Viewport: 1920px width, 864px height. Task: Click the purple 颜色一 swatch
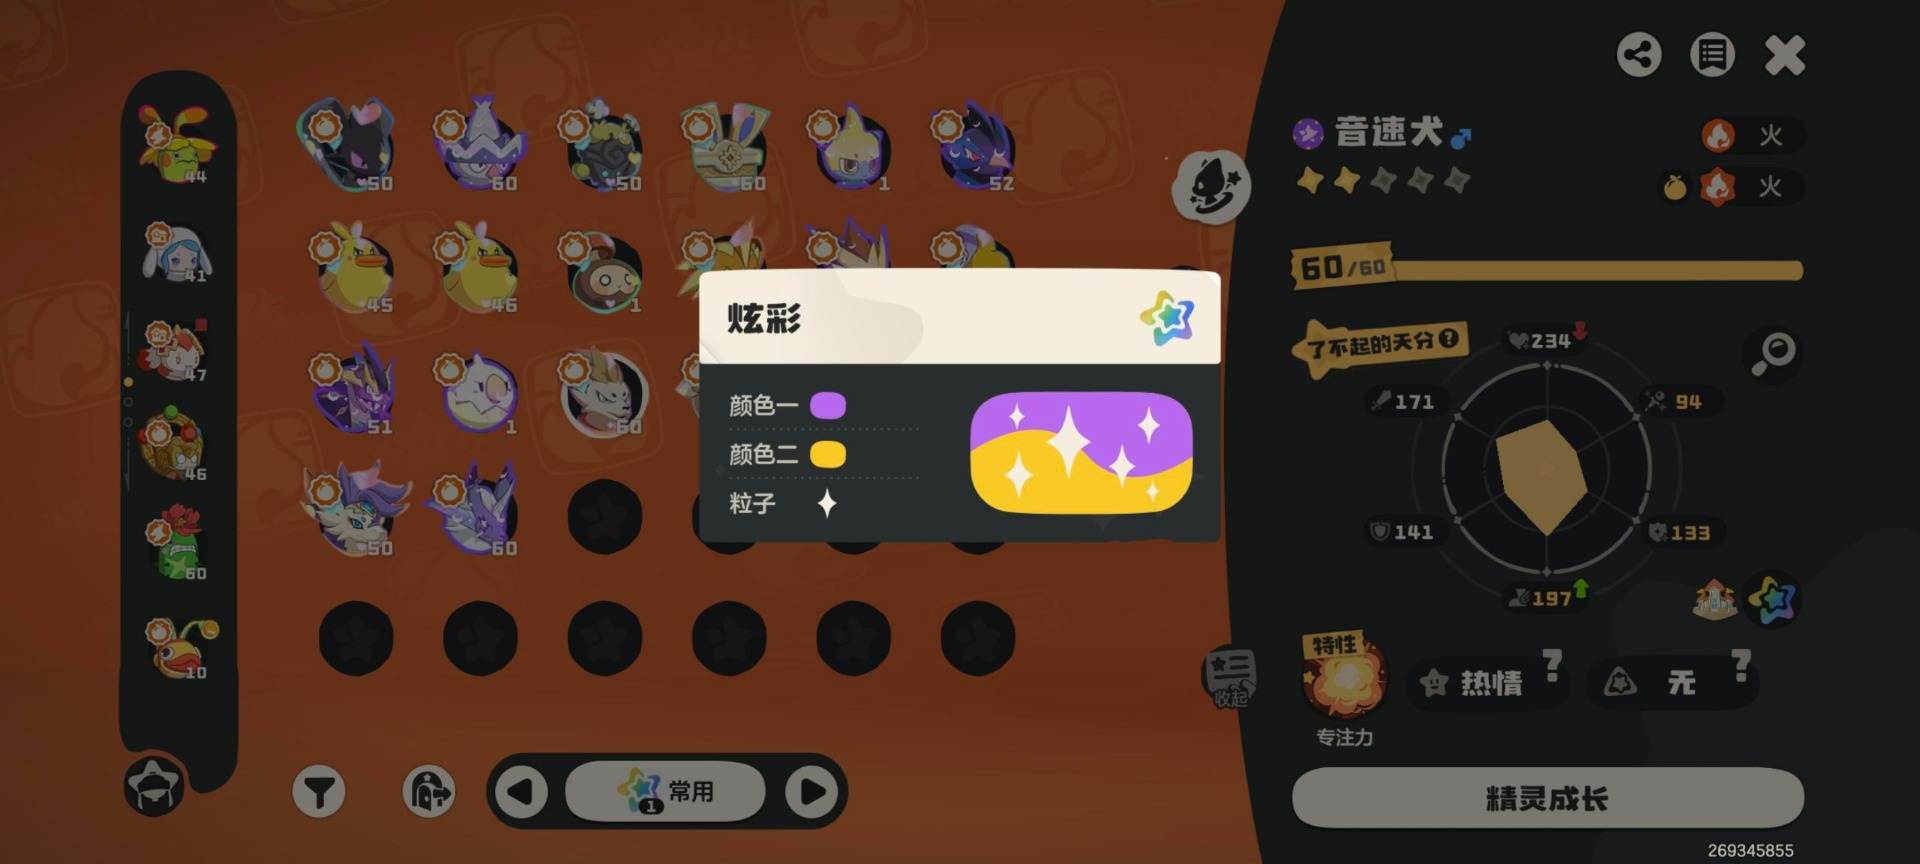point(828,405)
